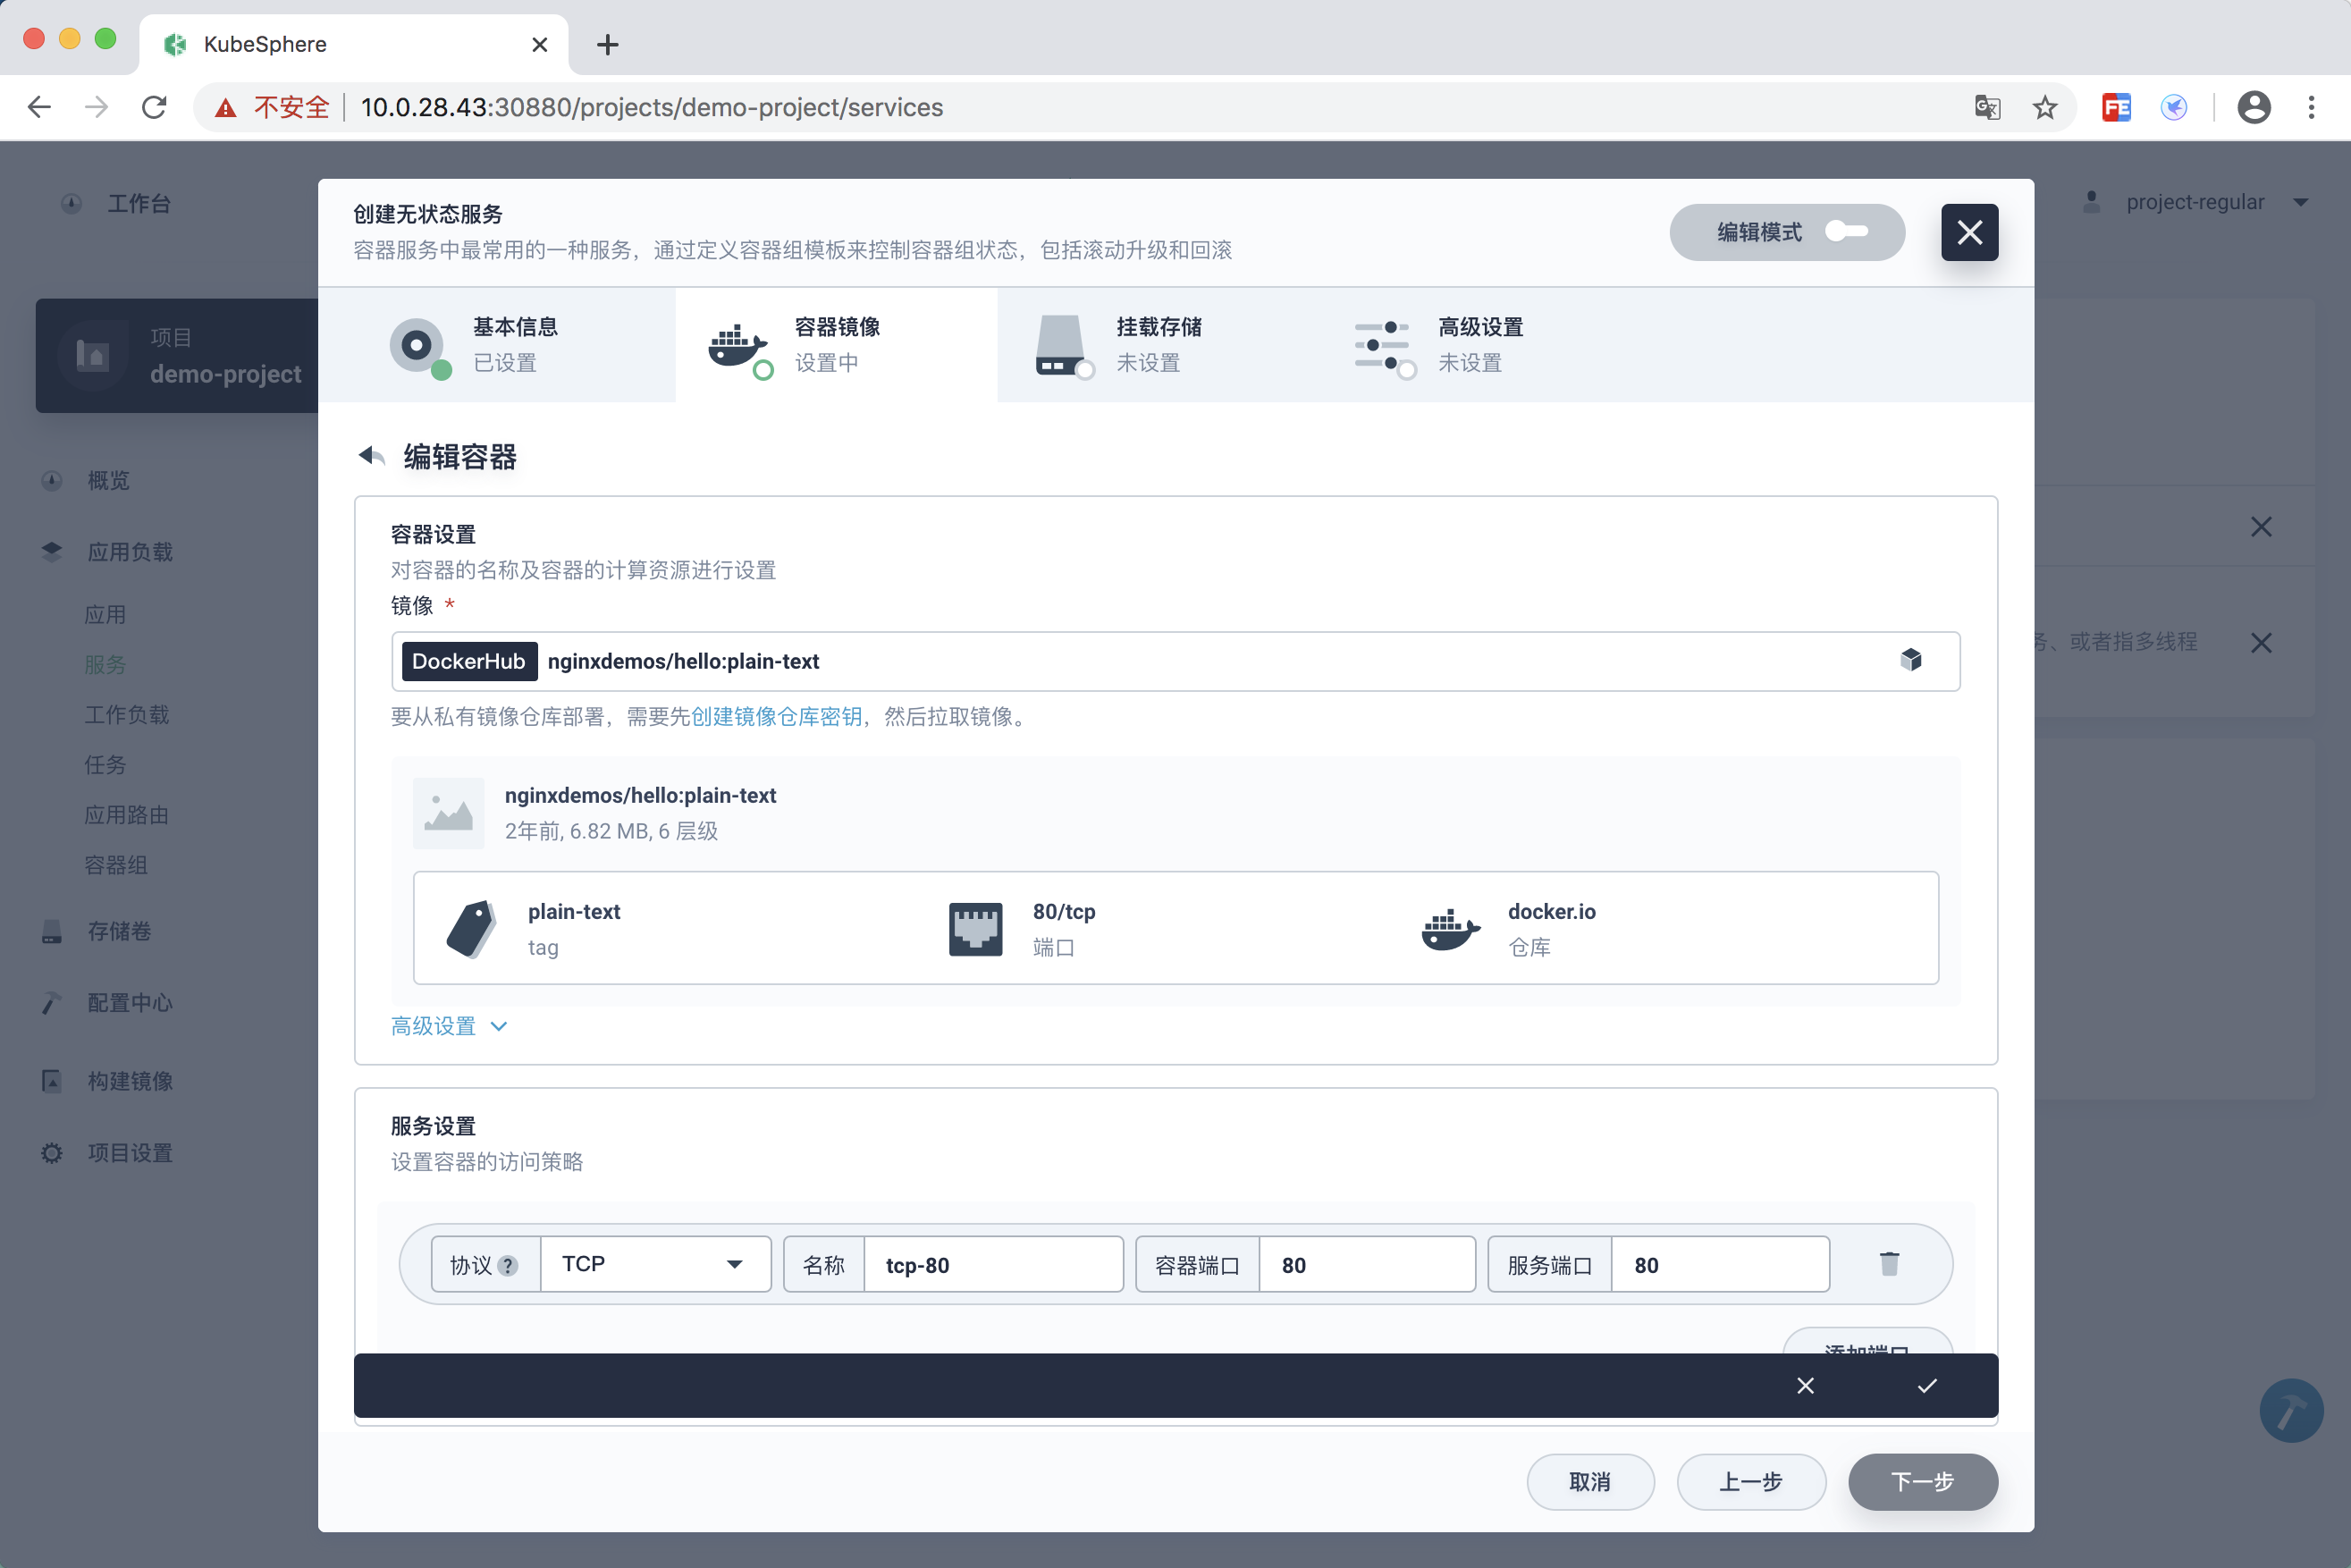Click the 容器端口 container port input field
This screenshot has height=1568, width=2351.
click(1366, 1265)
